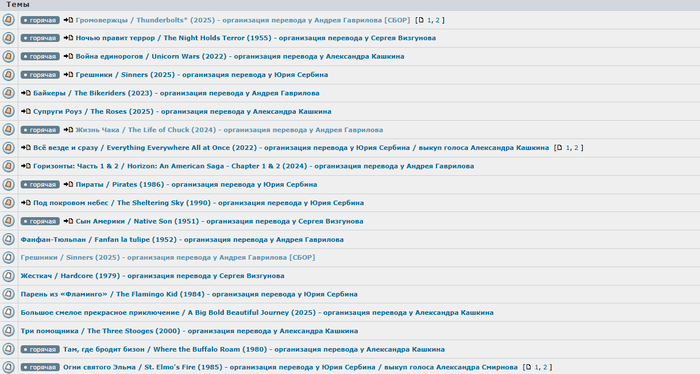
Task: Jump to newest post in Sinners by Сербина
Action: point(68,75)
